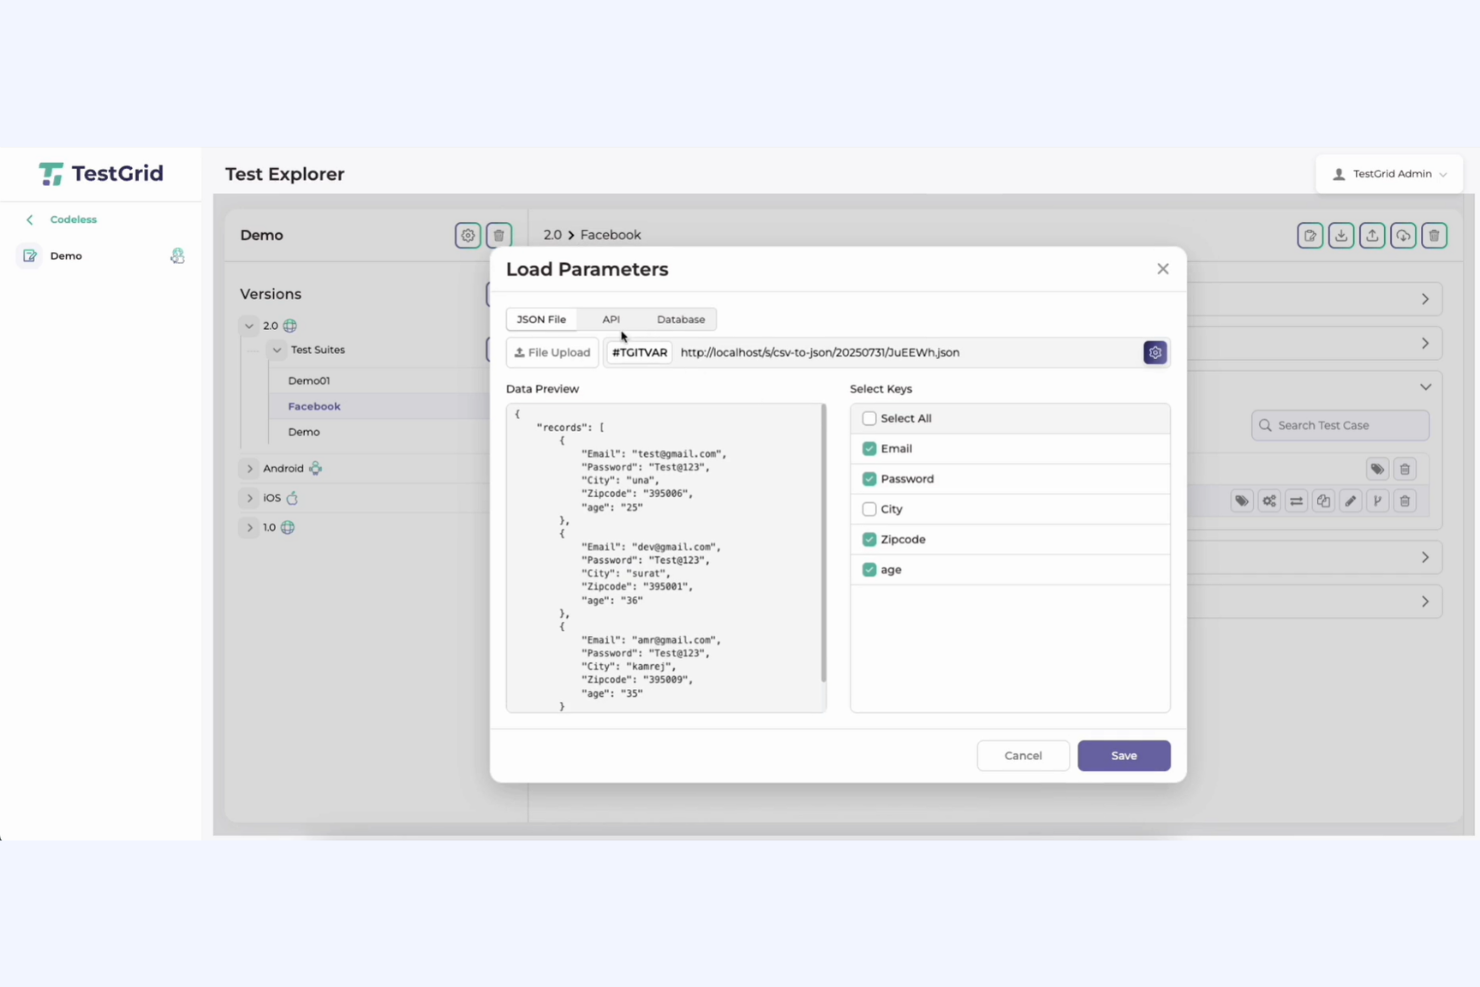
Task: Check the City key
Action: [x=869, y=509]
